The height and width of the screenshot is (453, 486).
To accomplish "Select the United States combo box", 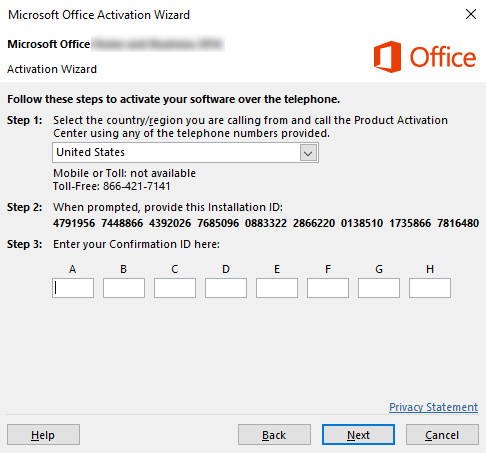I will (x=185, y=153).
